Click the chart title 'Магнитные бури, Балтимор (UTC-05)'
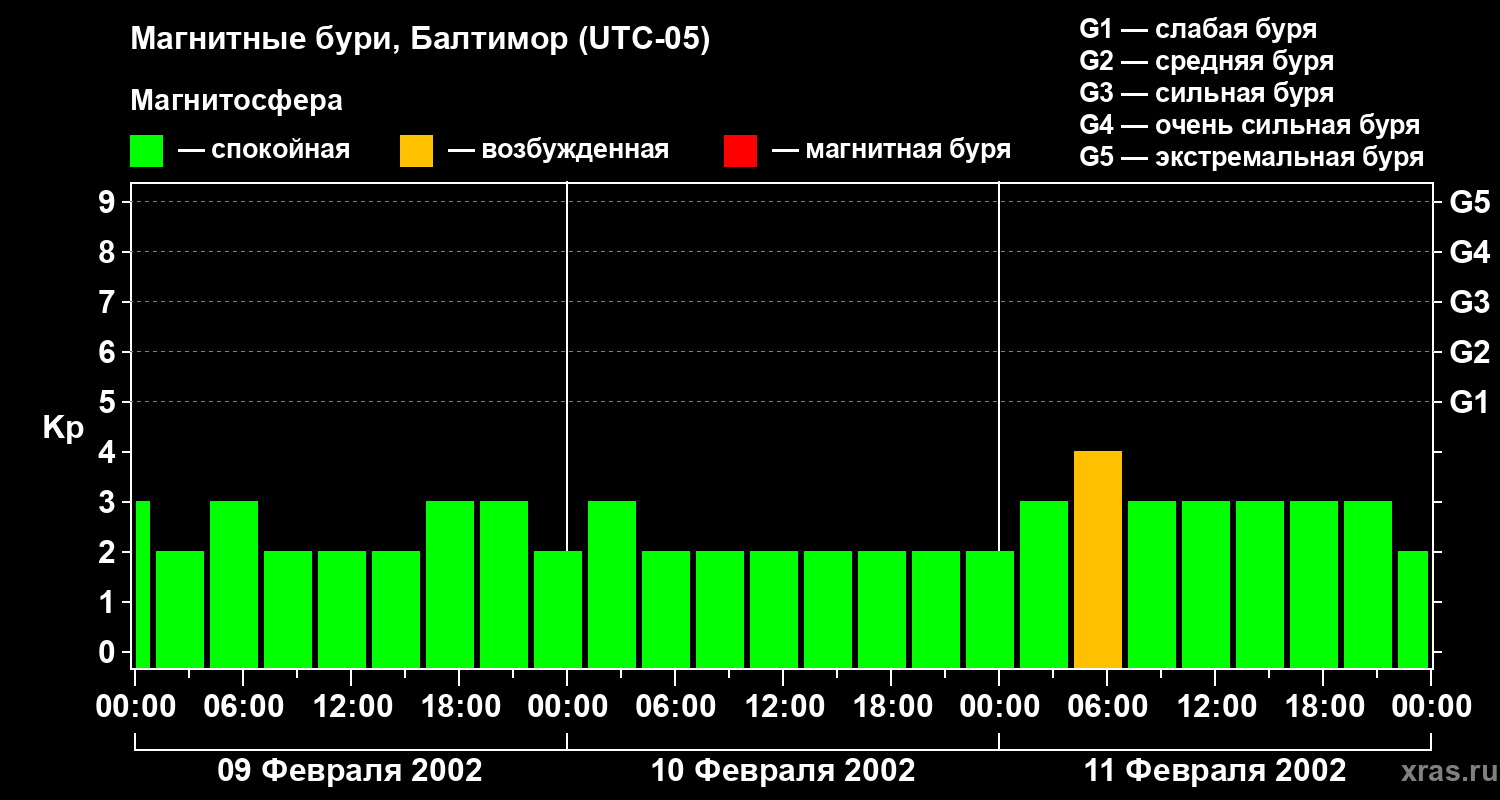 (x=420, y=40)
